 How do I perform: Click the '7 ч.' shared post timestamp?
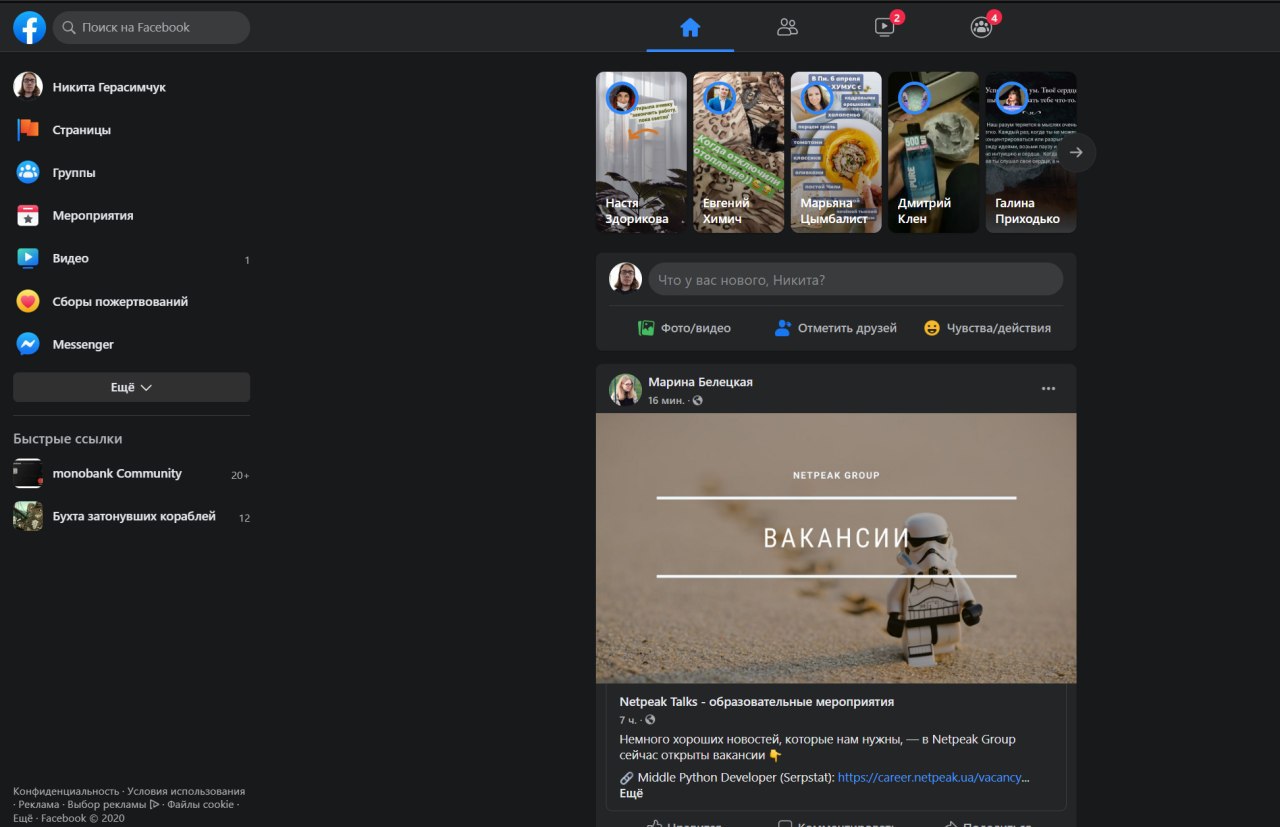pos(628,720)
